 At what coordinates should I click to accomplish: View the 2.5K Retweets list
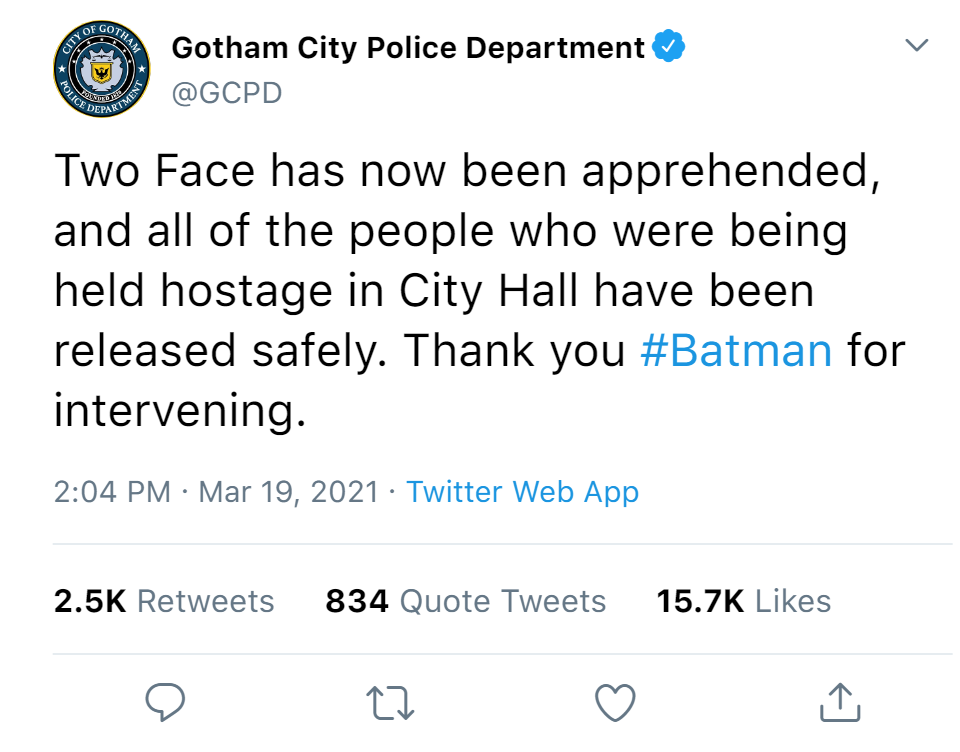(163, 601)
